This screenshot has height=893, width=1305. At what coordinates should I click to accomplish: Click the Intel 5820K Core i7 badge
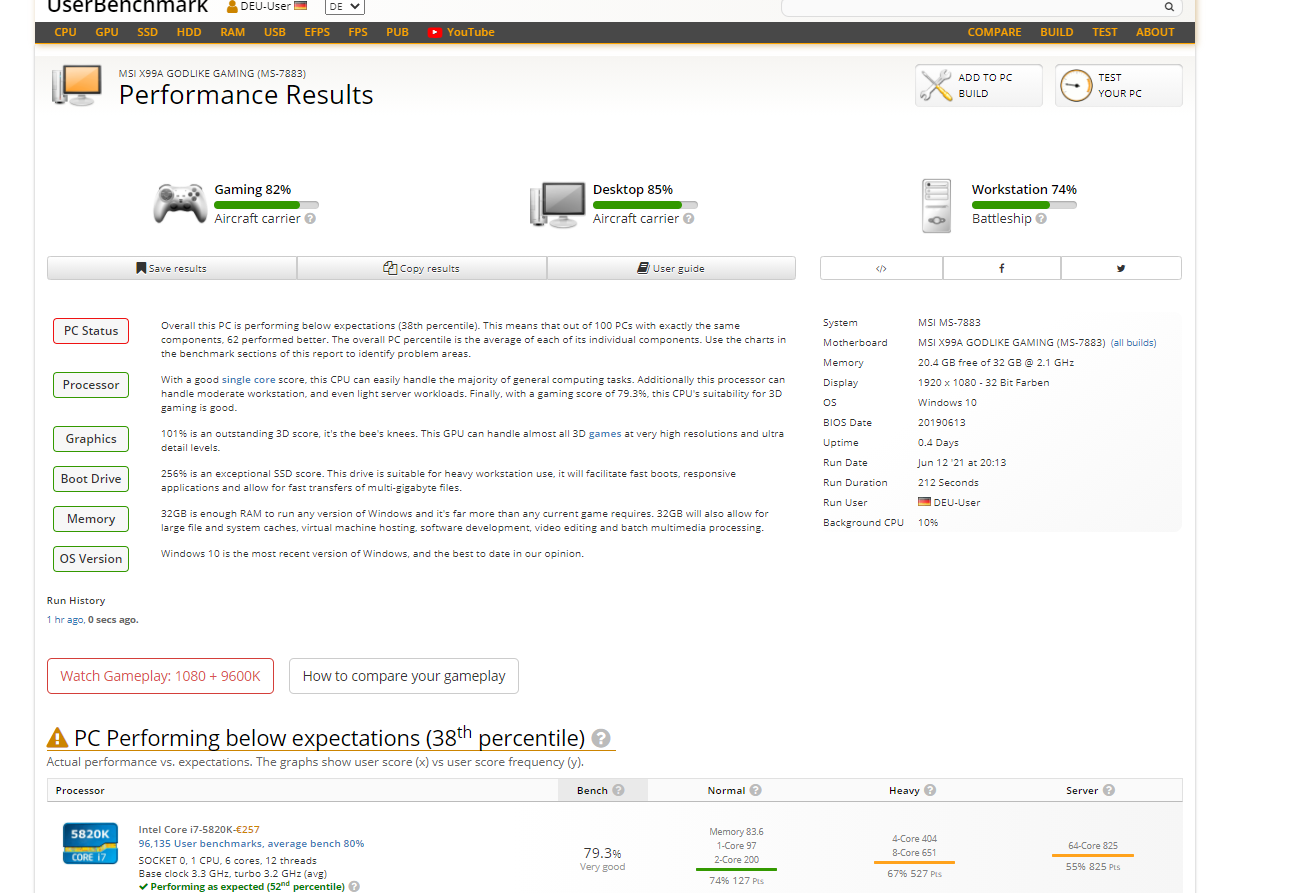91,843
